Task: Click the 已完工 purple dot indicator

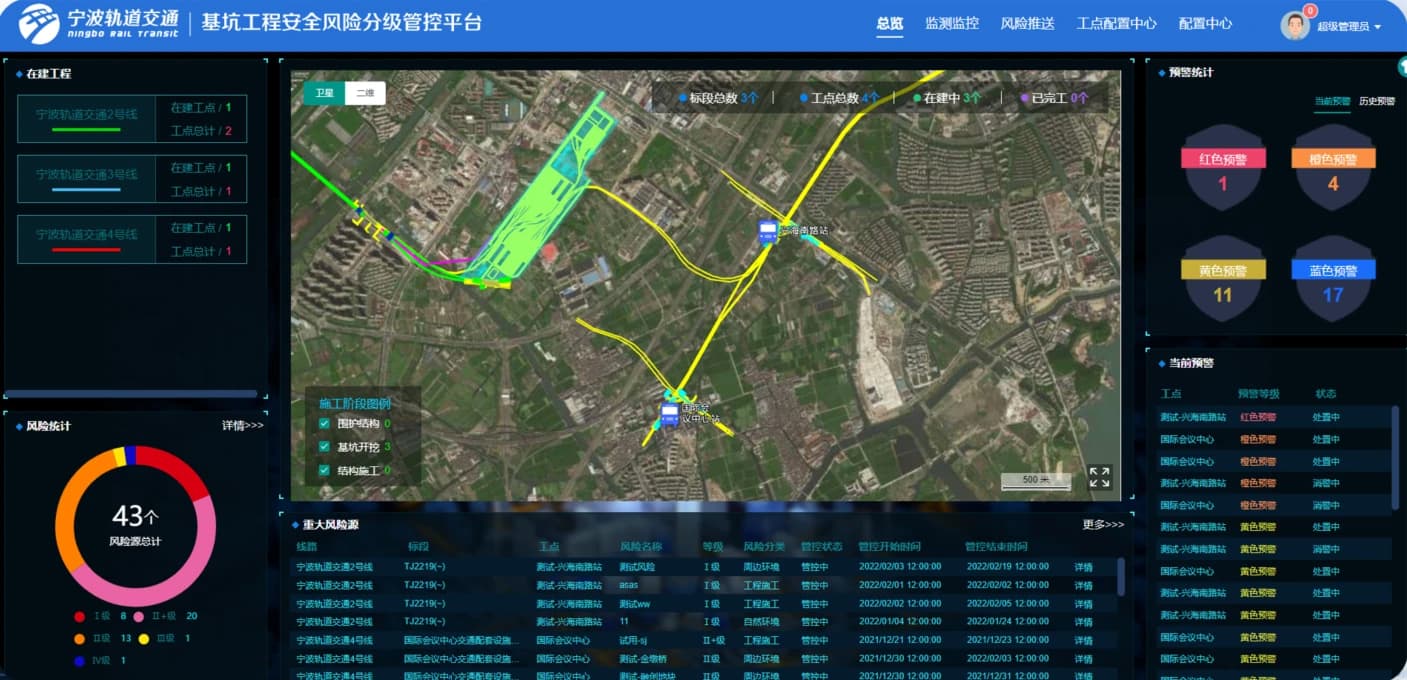Action: coord(1024,98)
